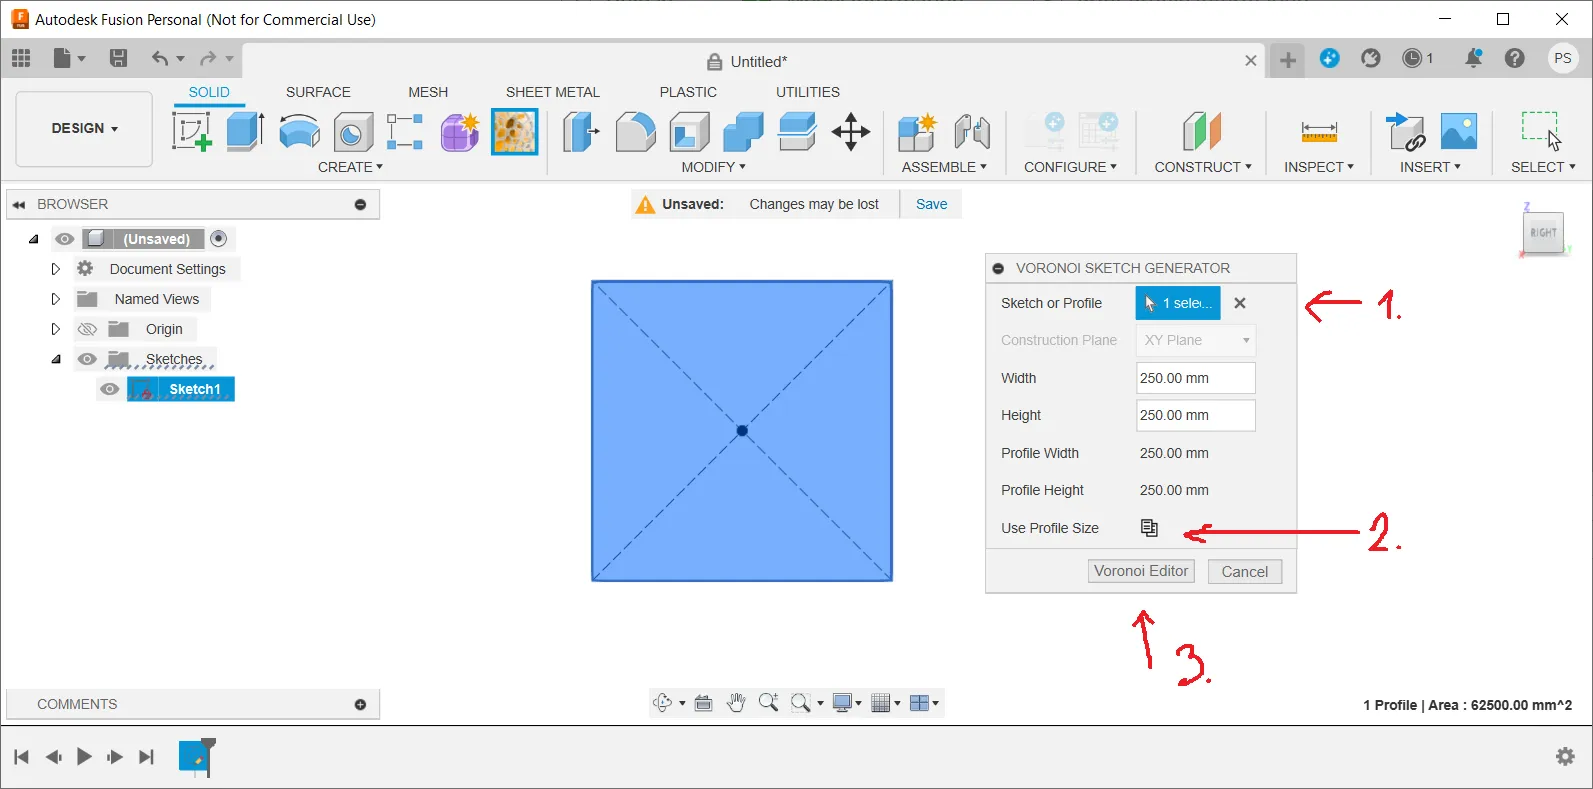Select the Fillet tool
The height and width of the screenshot is (789, 1593).
[x=635, y=131]
